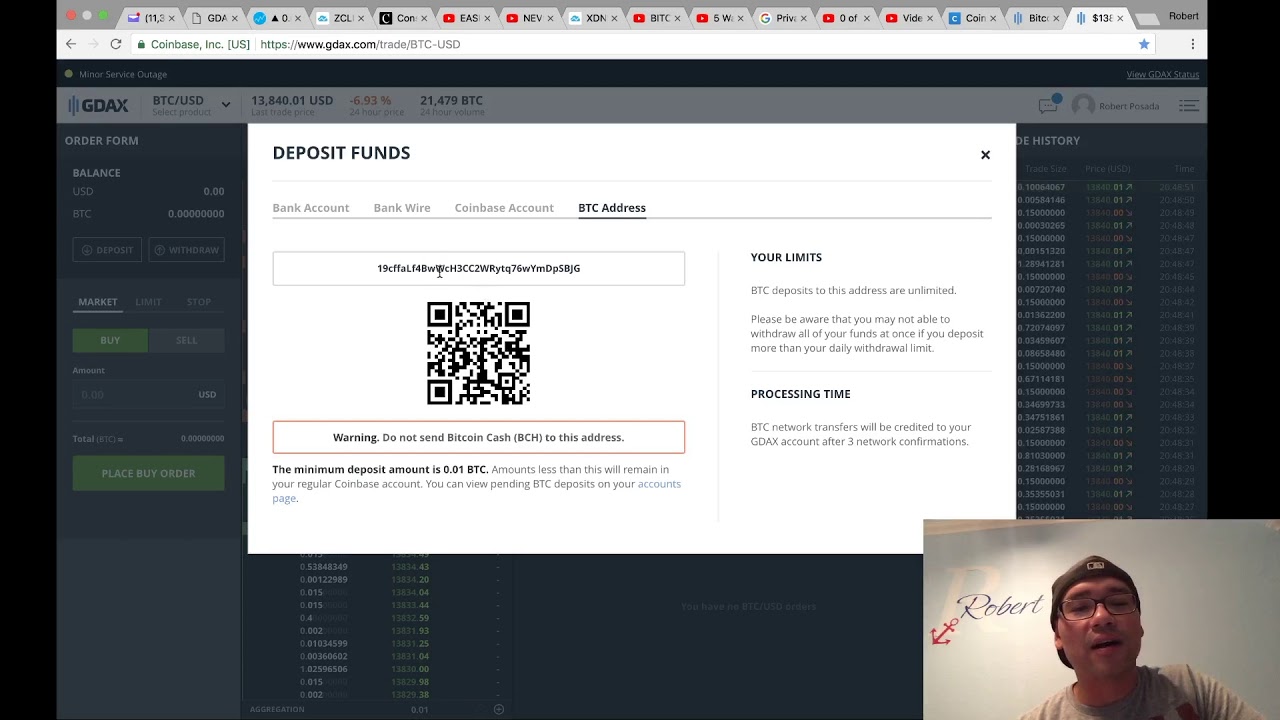This screenshot has width=1280, height=720.
Task: Open the GDAX hamburger menu
Action: (1188, 105)
